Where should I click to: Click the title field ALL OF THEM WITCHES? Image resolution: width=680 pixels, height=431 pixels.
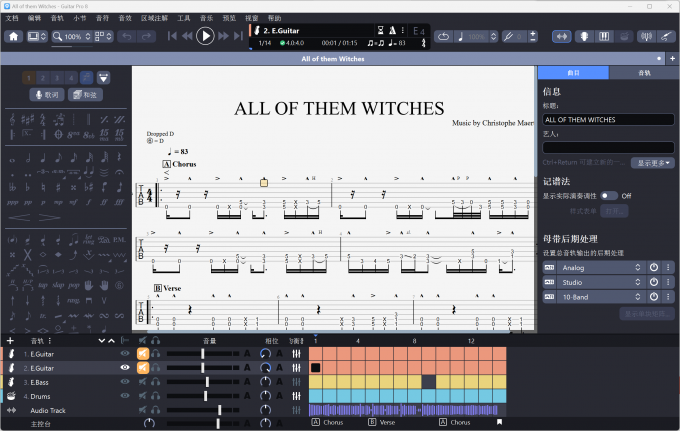608,119
